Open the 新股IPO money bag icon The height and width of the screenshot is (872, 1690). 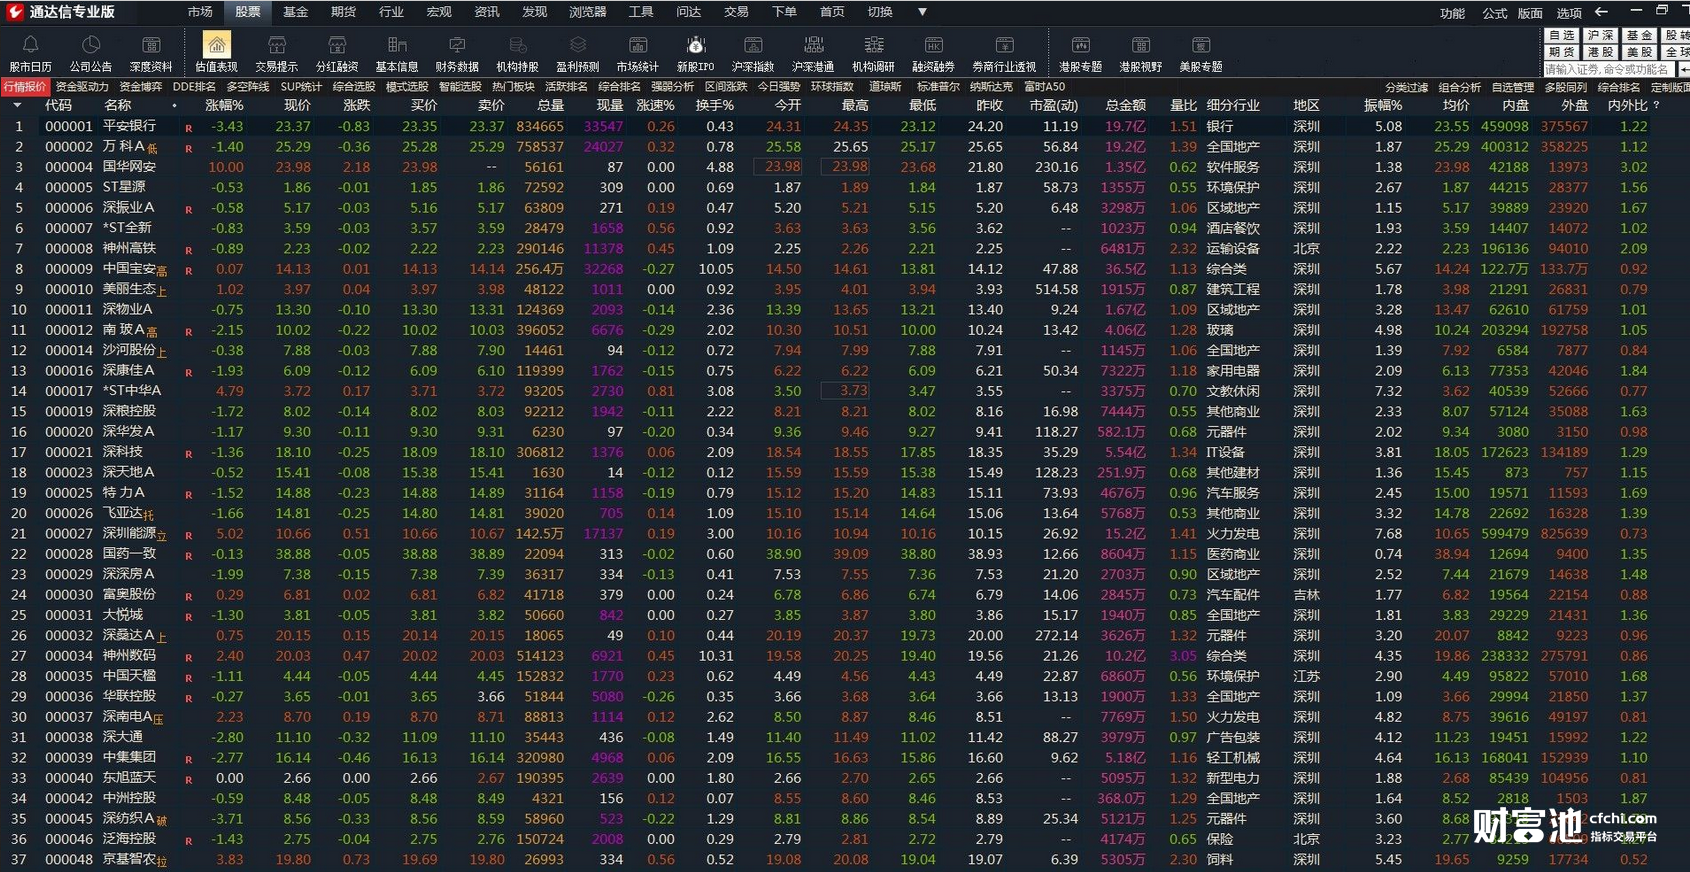695,45
